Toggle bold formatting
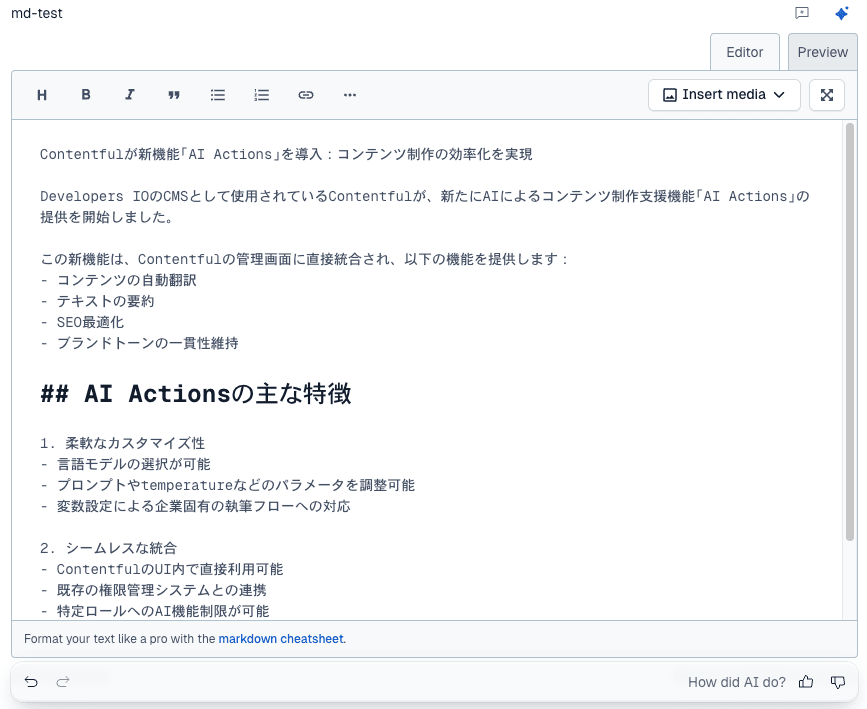Screen dimensions: 867x709 [86, 95]
